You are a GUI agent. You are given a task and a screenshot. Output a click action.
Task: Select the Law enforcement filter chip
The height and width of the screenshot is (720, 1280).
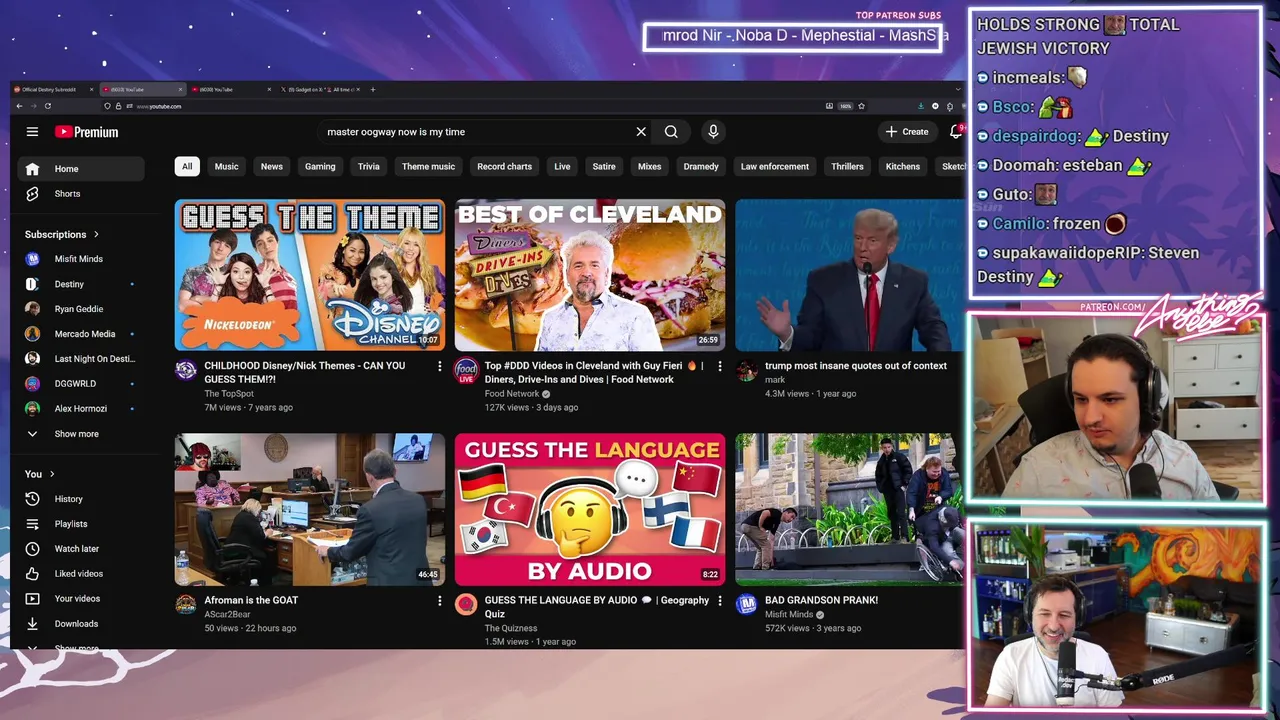point(775,167)
